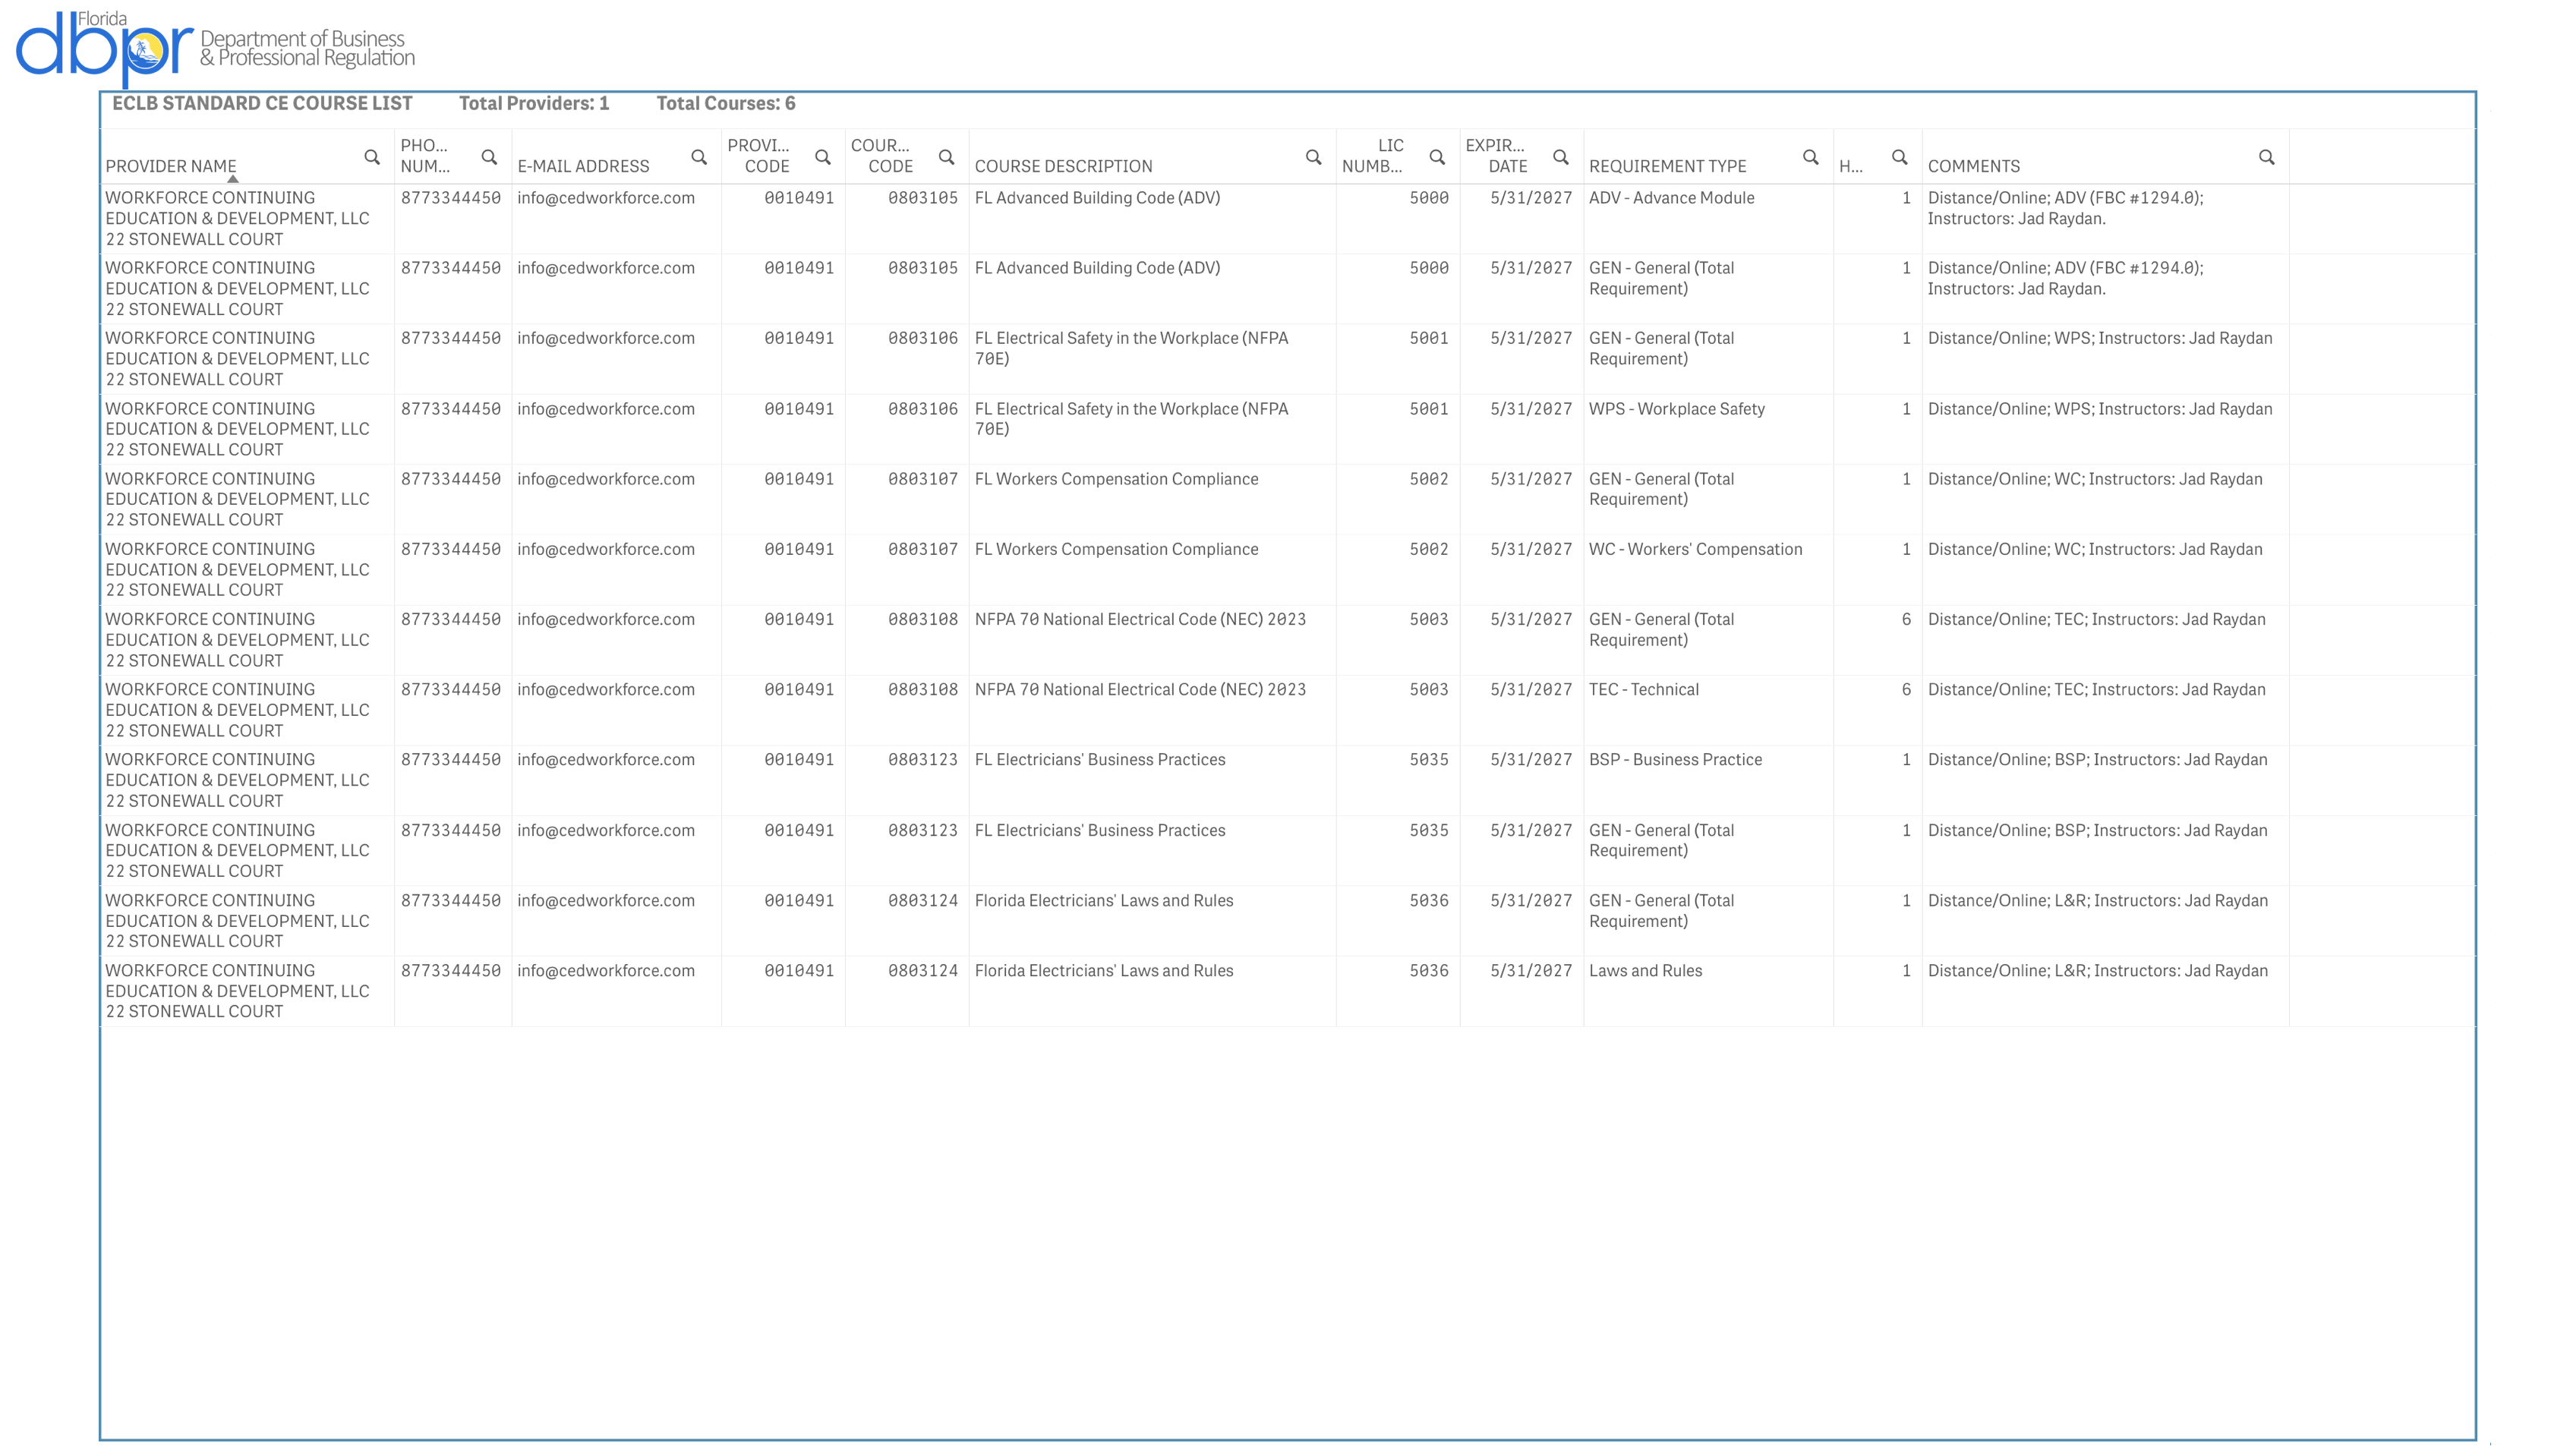This screenshot has height=1456, width=2551.
Task: Open the search for Phone Number column
Action: [489, 157]
